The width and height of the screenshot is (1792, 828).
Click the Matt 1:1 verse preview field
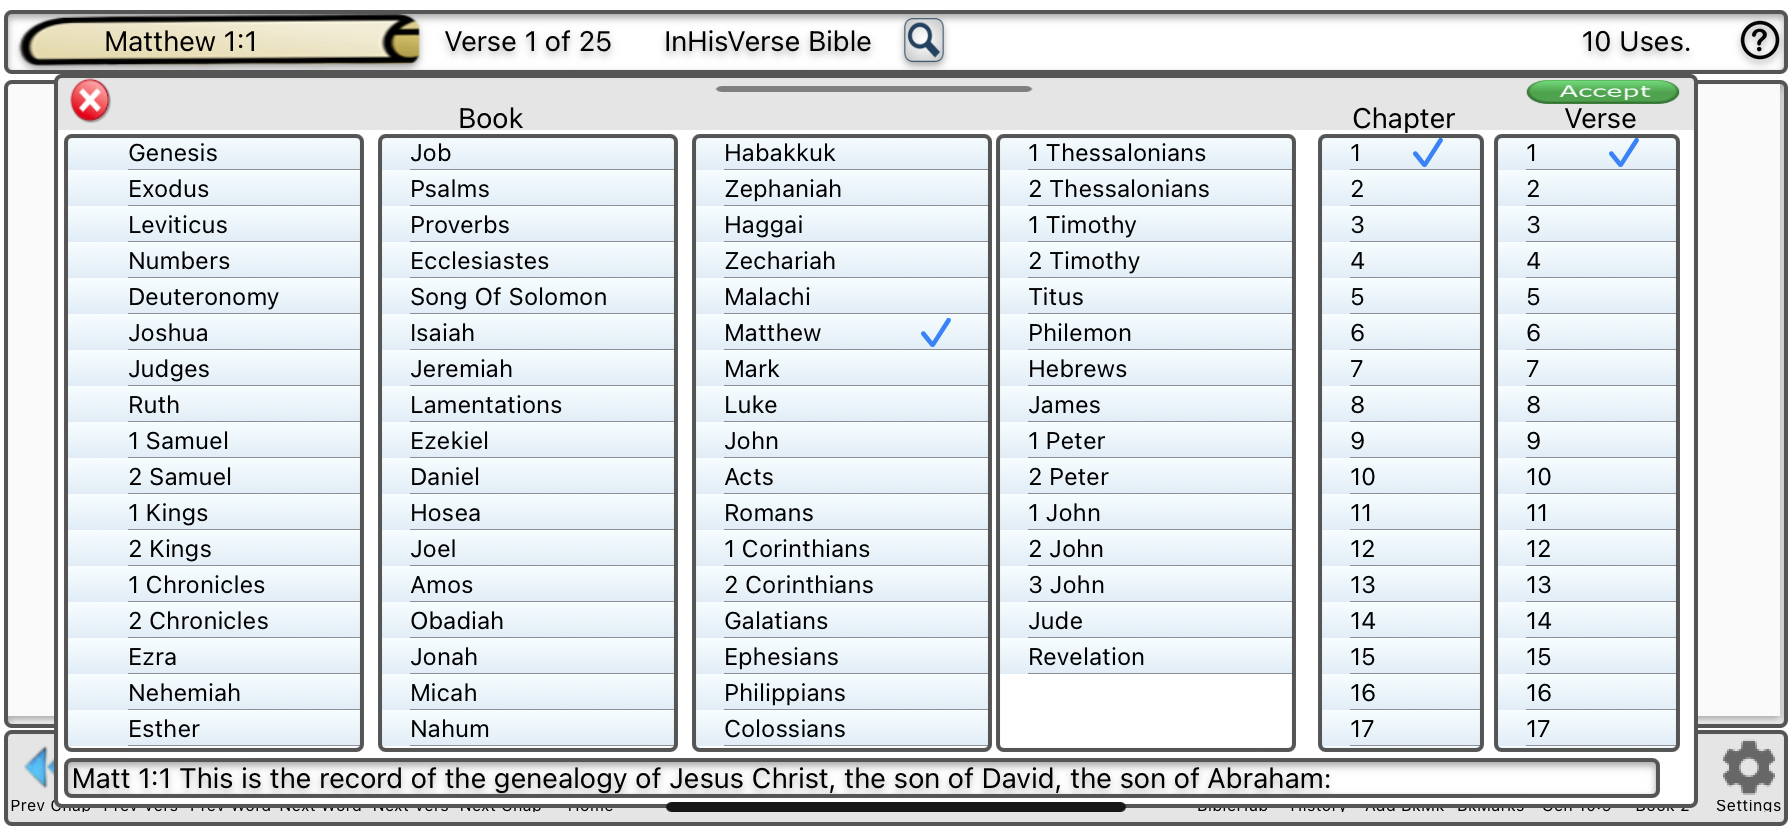tap(860, 778)
